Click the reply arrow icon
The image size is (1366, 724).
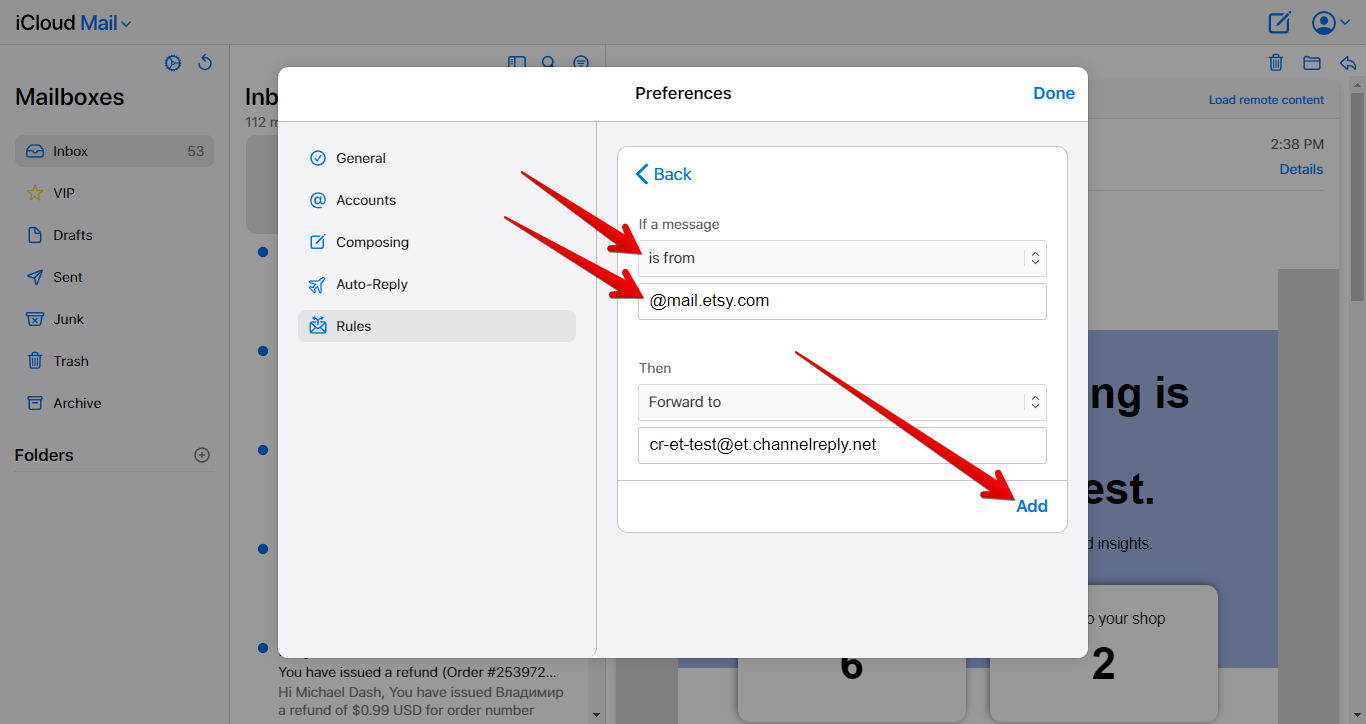(x=1348, y=63)
